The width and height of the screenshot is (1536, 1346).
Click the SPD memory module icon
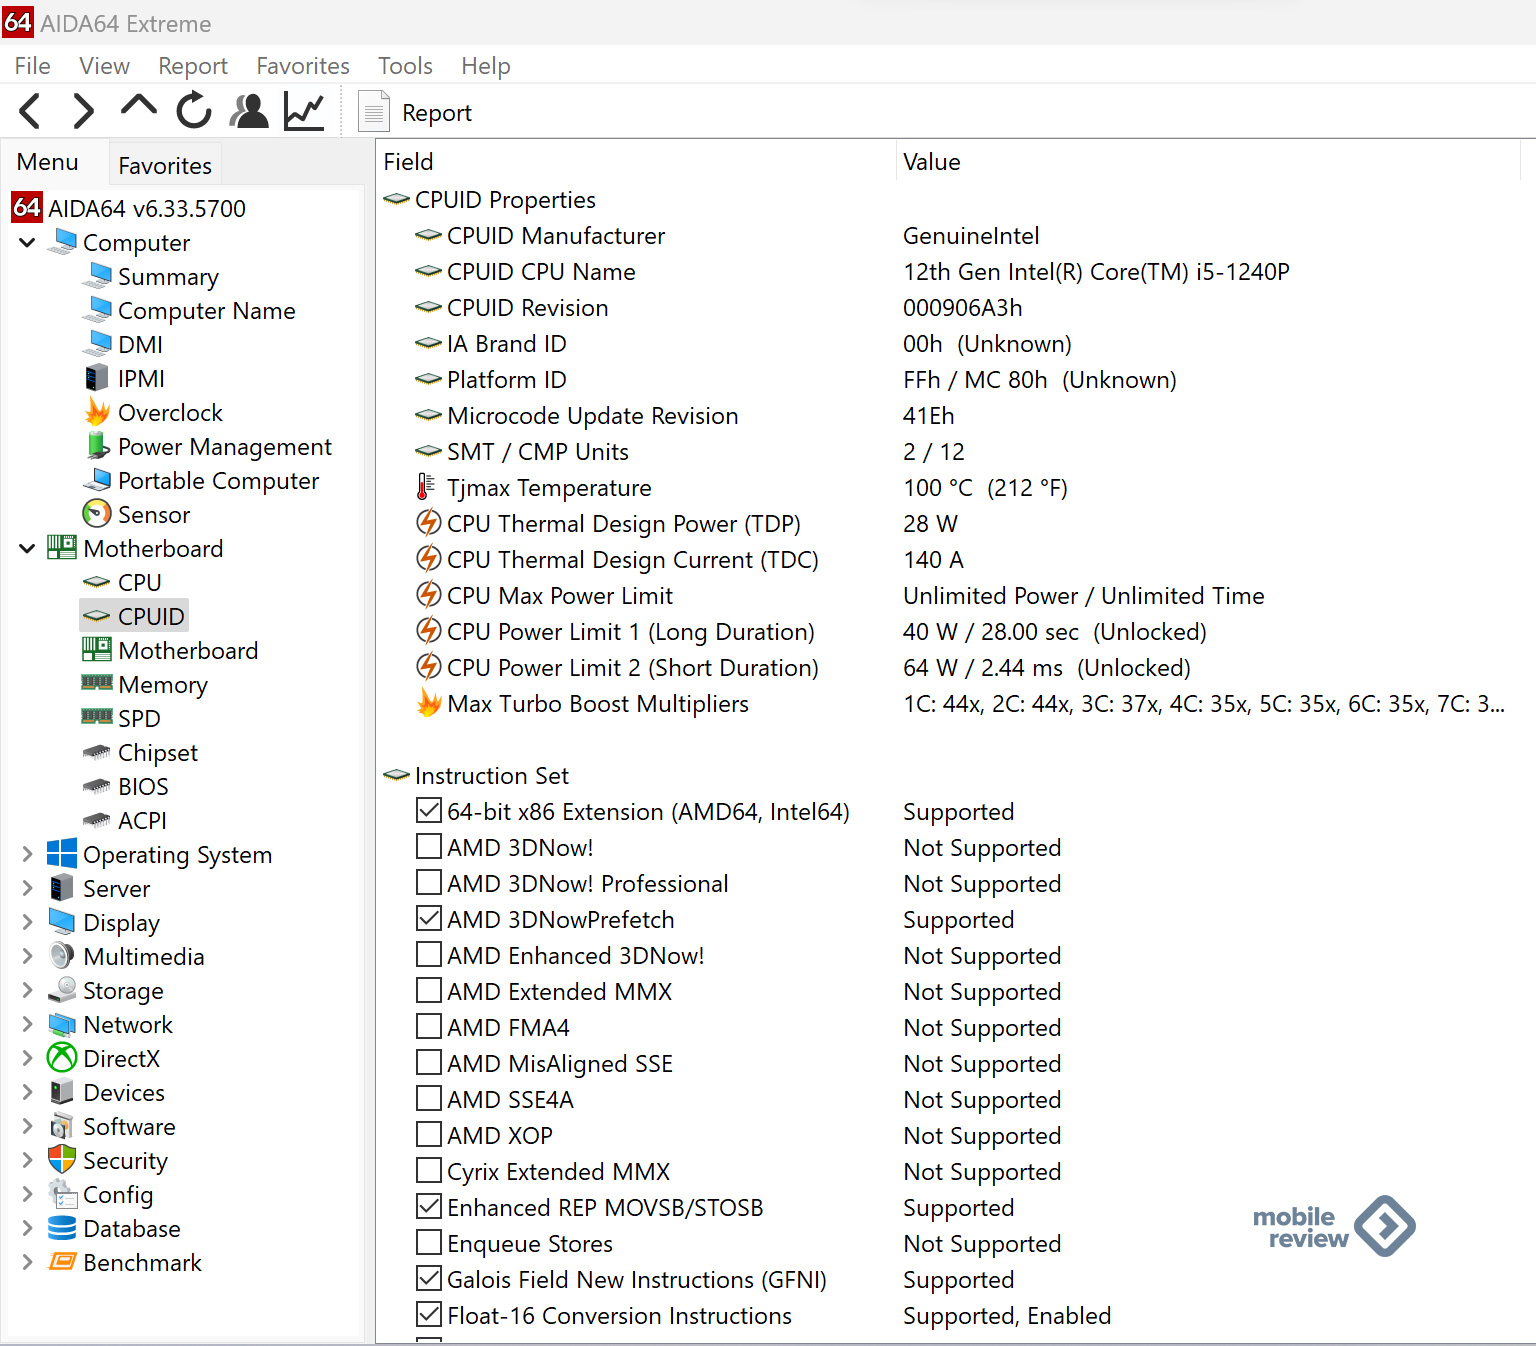coord(97,717)
